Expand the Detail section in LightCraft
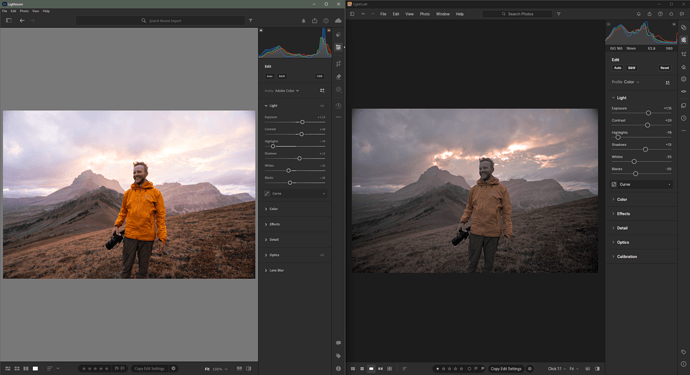690x375 pixels. pyautogui.click(x=613, y=228)
